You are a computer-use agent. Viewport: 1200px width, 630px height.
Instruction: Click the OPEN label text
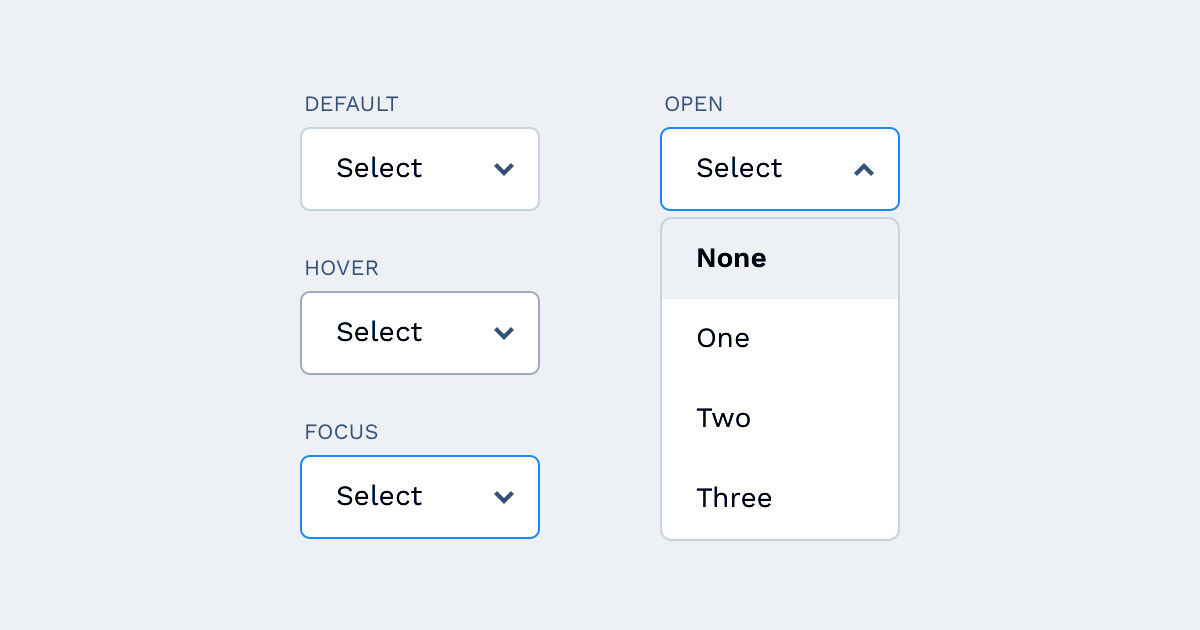693,104
